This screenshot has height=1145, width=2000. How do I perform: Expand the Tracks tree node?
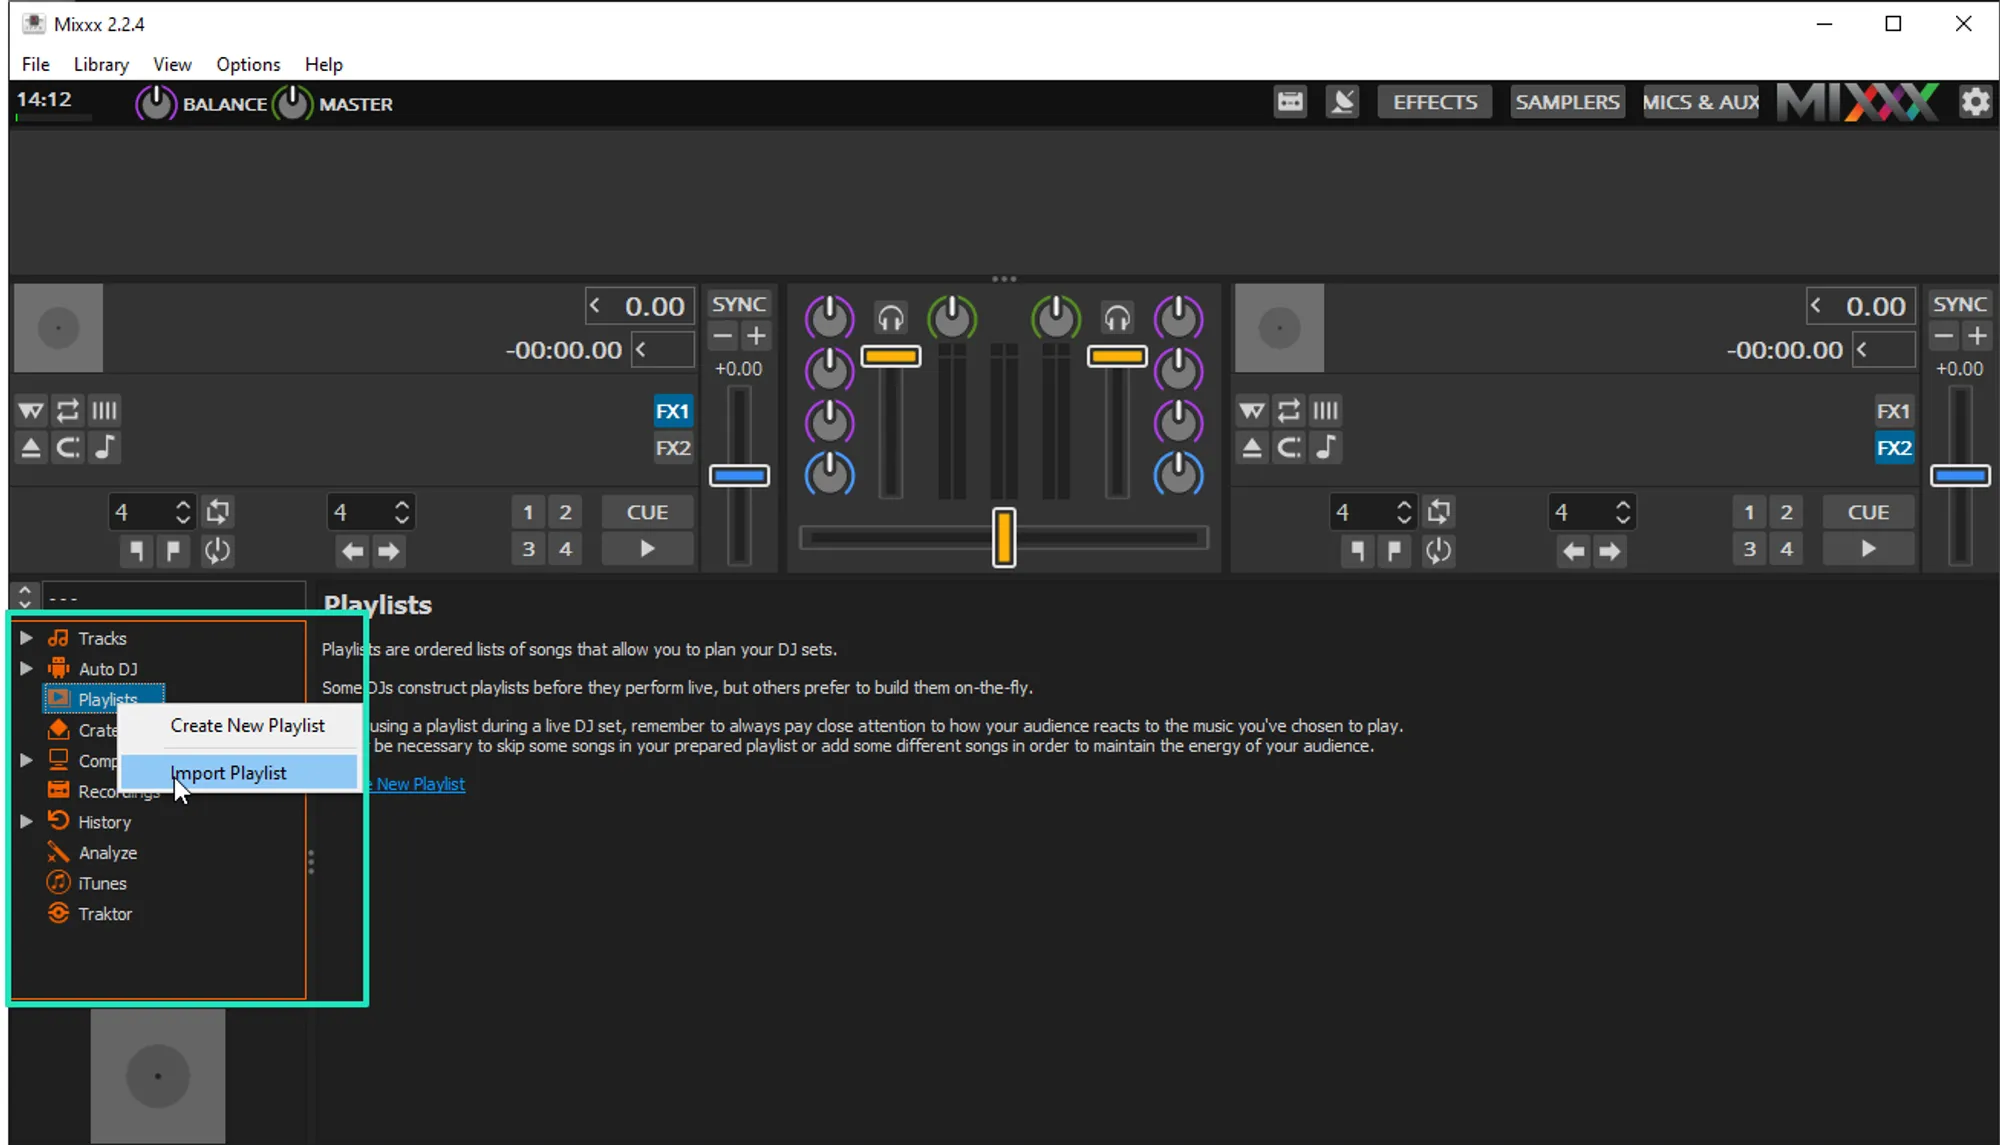[x=27, y=638]
